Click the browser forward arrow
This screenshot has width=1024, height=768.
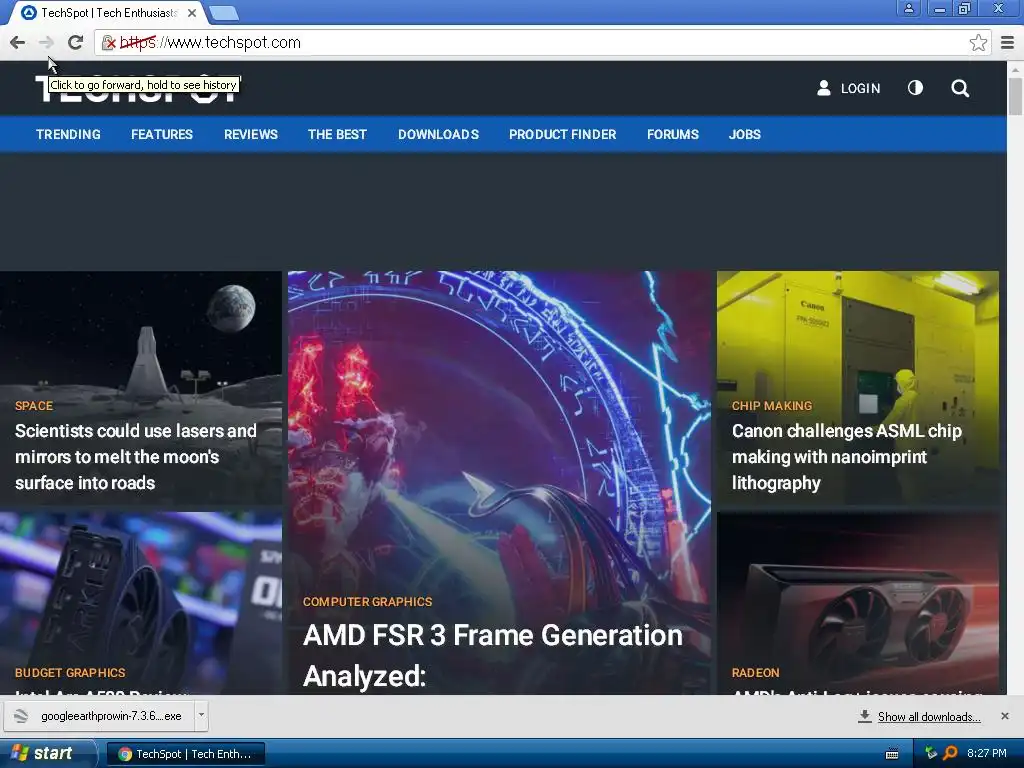tap(46, 42)
